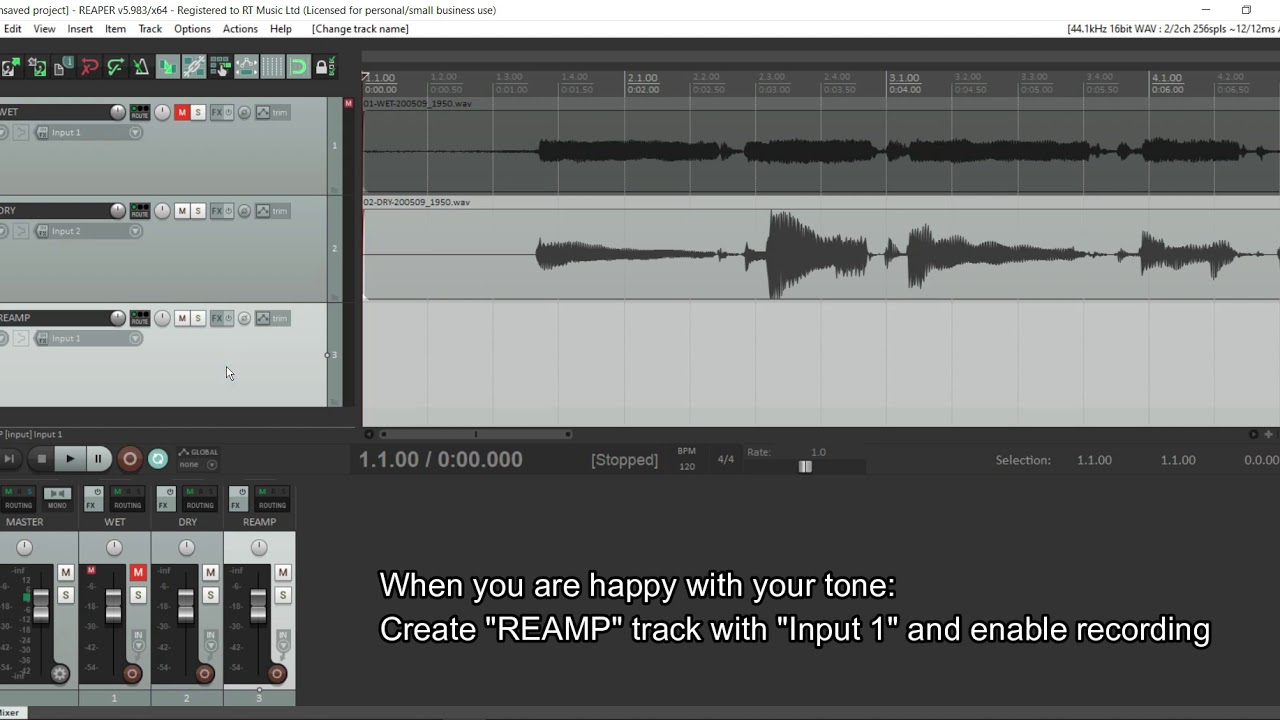The height and width of the screenshot is (720, 1280).
Task: Open FX chain for REAMP track panel
Action: coord(217,318)
